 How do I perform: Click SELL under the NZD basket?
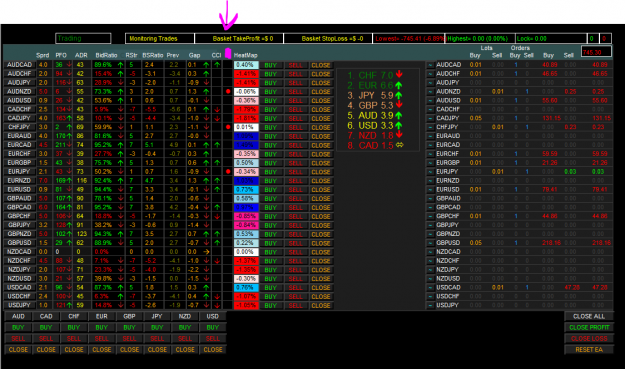[185, 339]
